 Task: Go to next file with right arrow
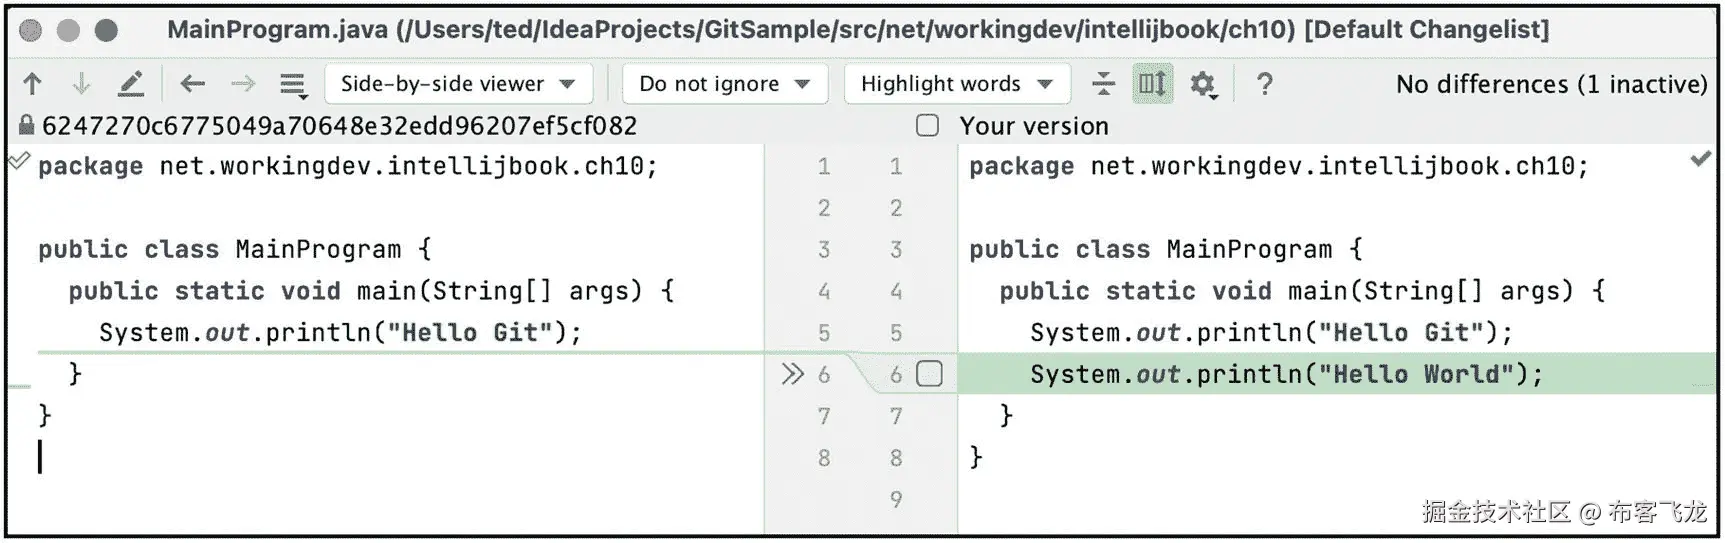tap(243, 84)
